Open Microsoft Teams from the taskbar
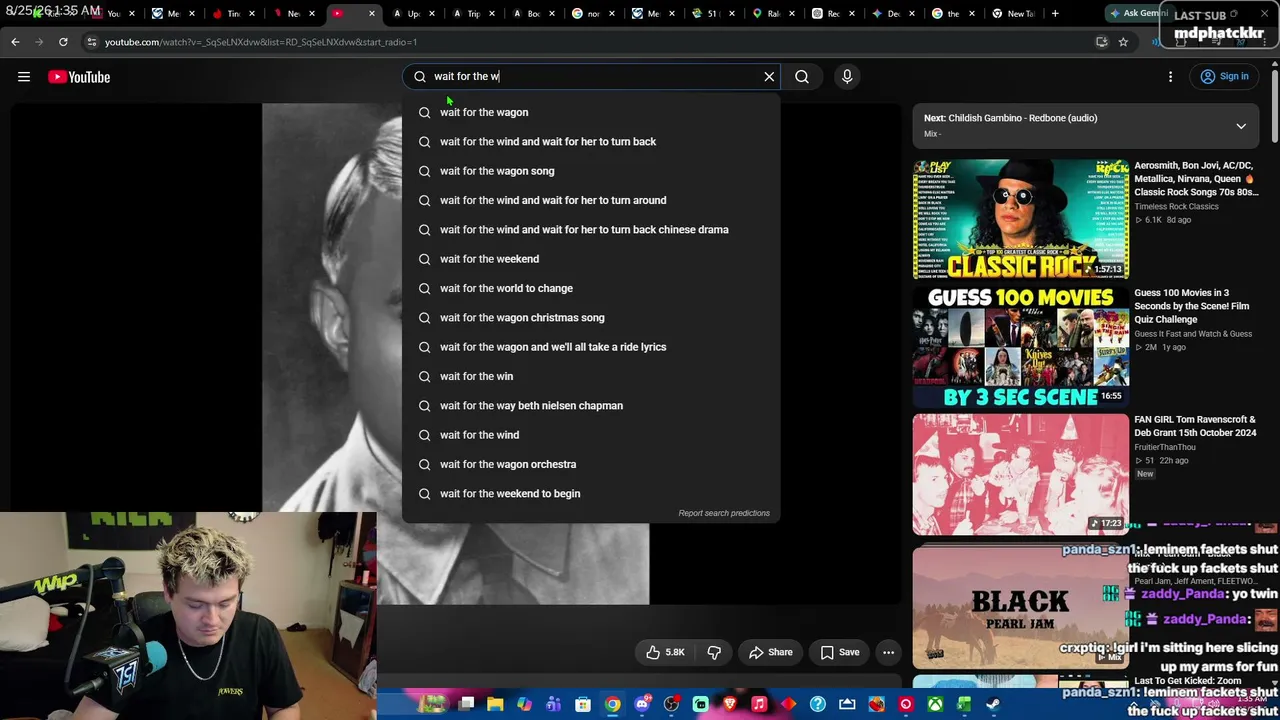This screenshot has width=1280, height=720. coord(554,704)
